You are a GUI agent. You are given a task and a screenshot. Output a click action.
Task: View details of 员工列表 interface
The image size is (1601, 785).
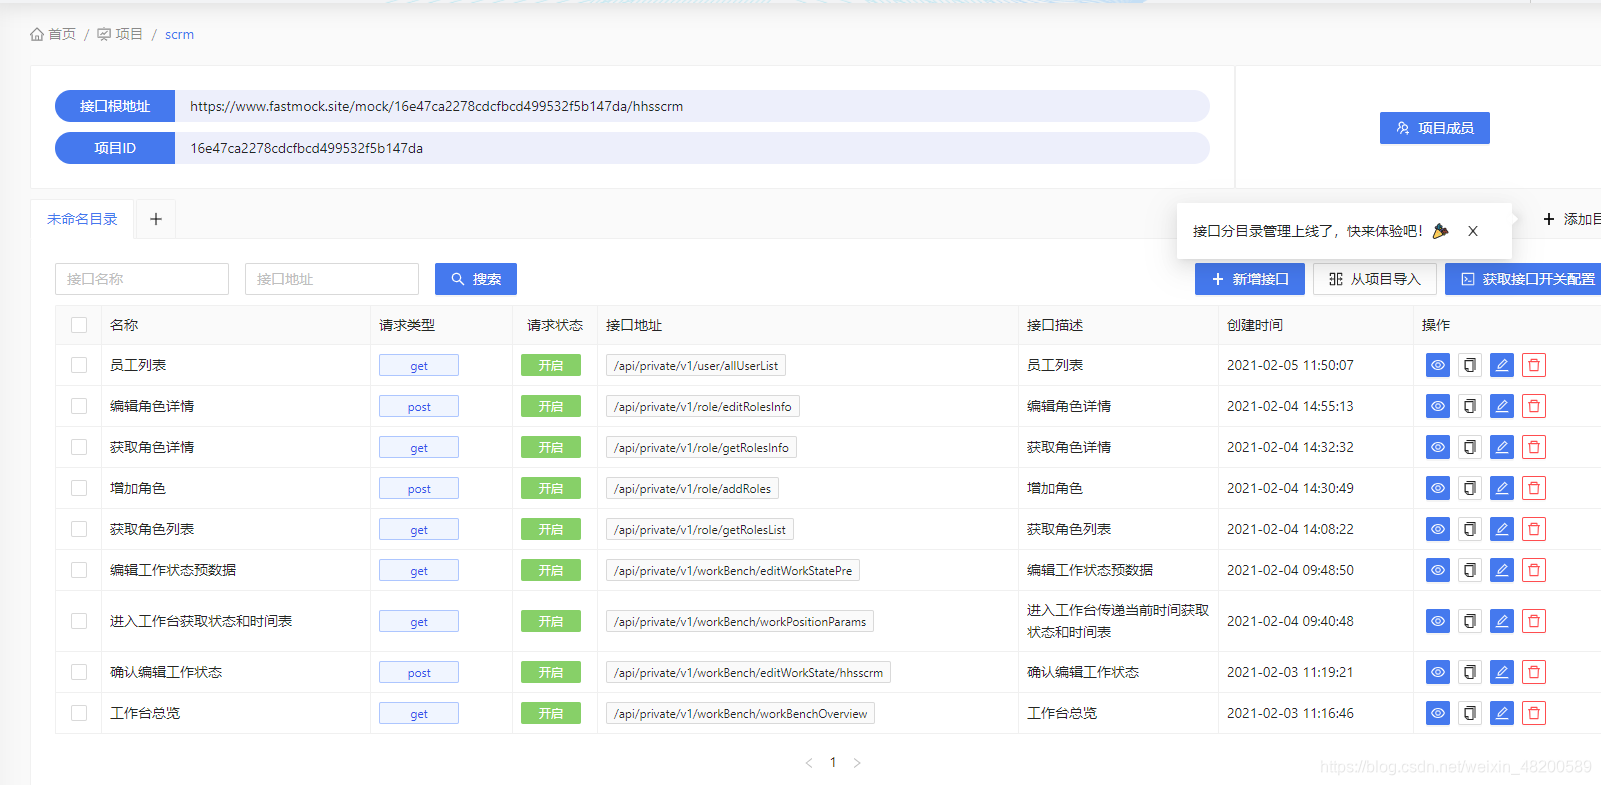click(x=1437, y=365)
